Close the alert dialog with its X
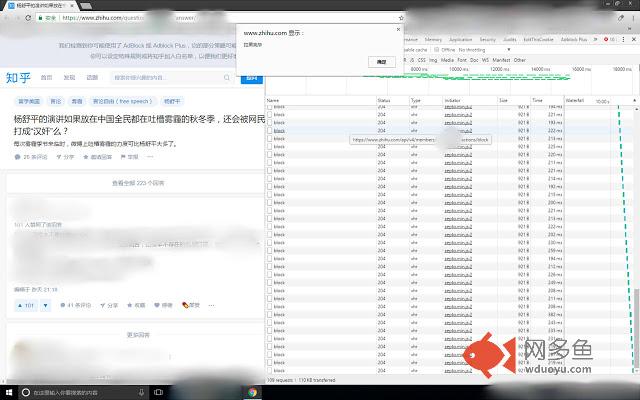640x400 pixels. click(398, 29)
